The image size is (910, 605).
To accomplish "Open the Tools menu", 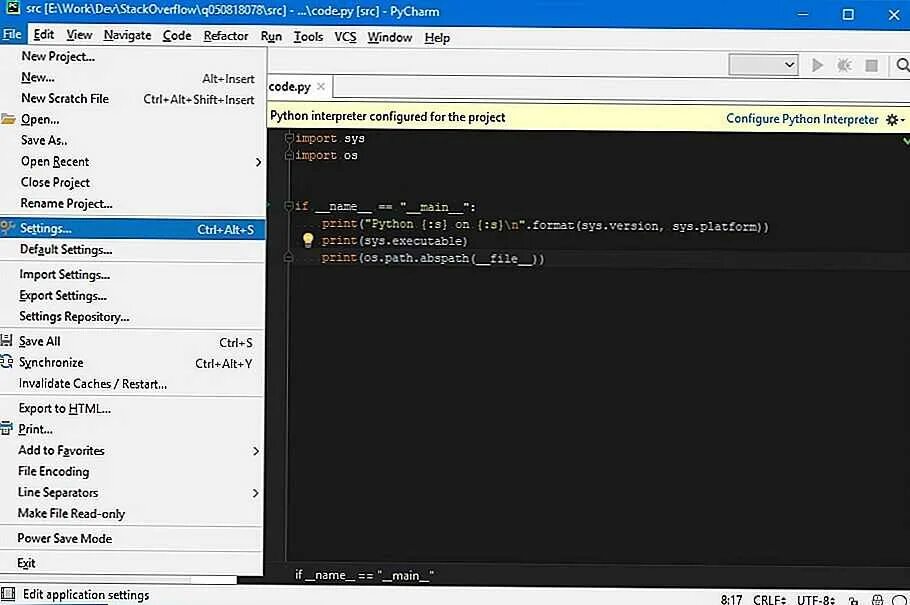I will [308, 37].
